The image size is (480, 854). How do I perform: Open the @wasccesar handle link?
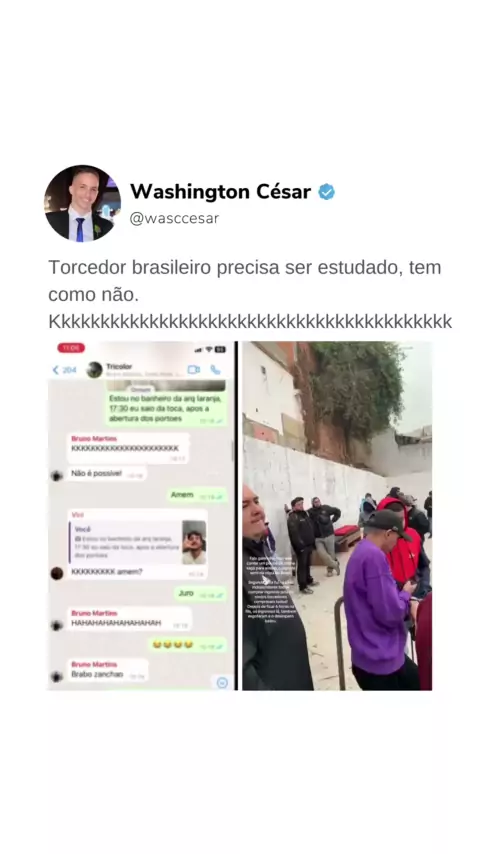pyautogui.click(x=174, y=218)
